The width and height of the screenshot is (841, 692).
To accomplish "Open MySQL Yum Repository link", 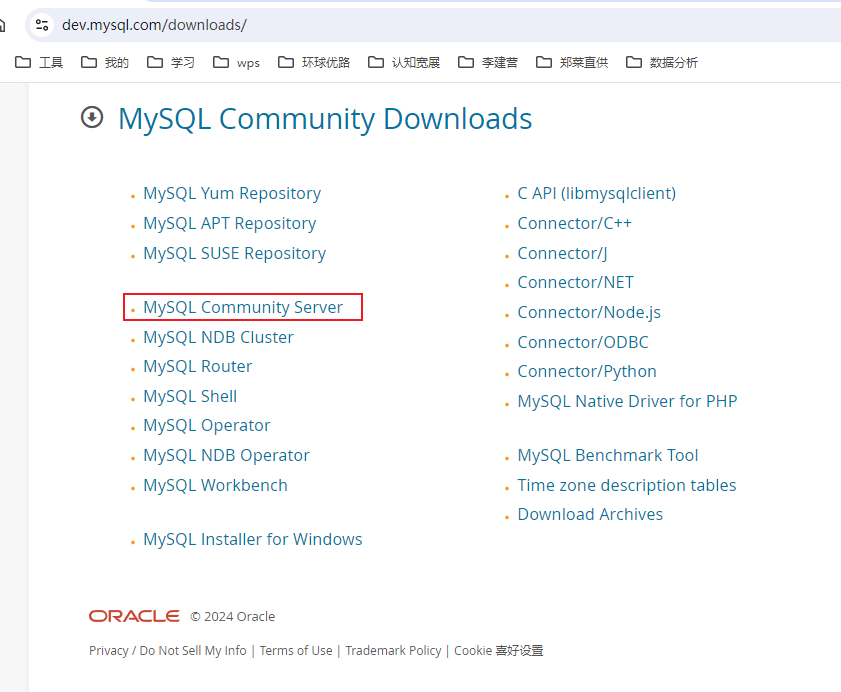I will [x=232, y=193].
